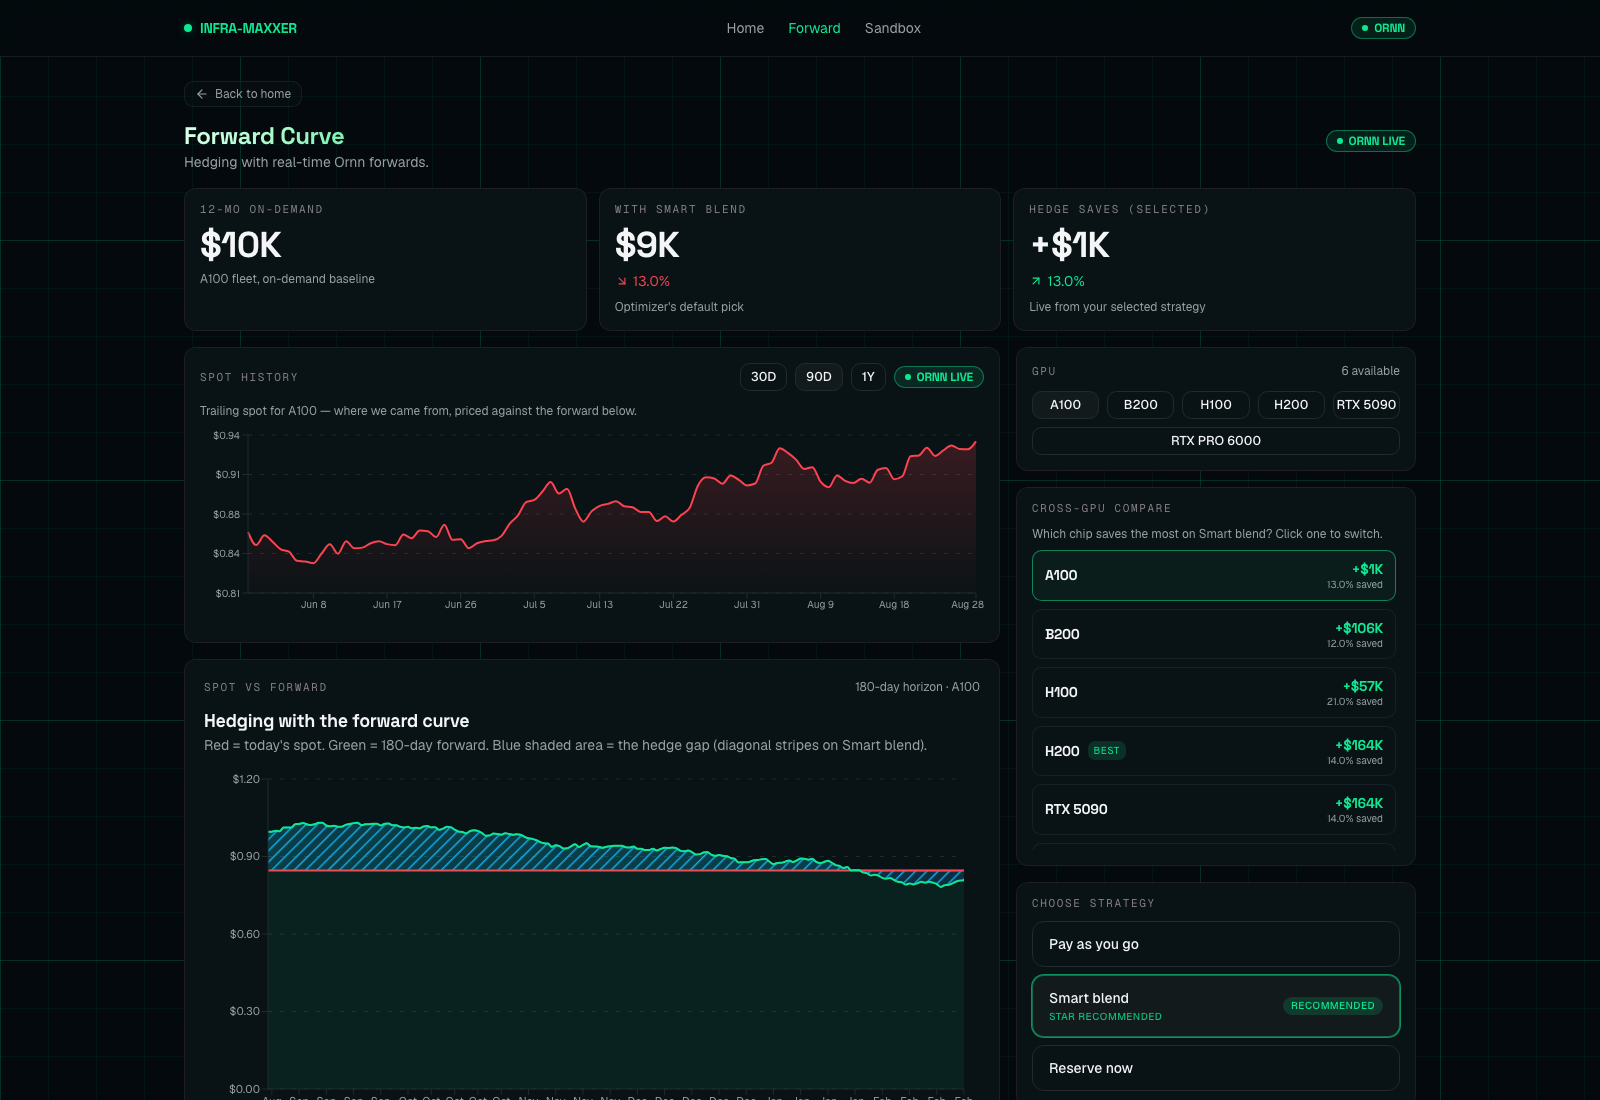
Task: Select the Pay as you go strategy
Action: (x=1216, y=944)
